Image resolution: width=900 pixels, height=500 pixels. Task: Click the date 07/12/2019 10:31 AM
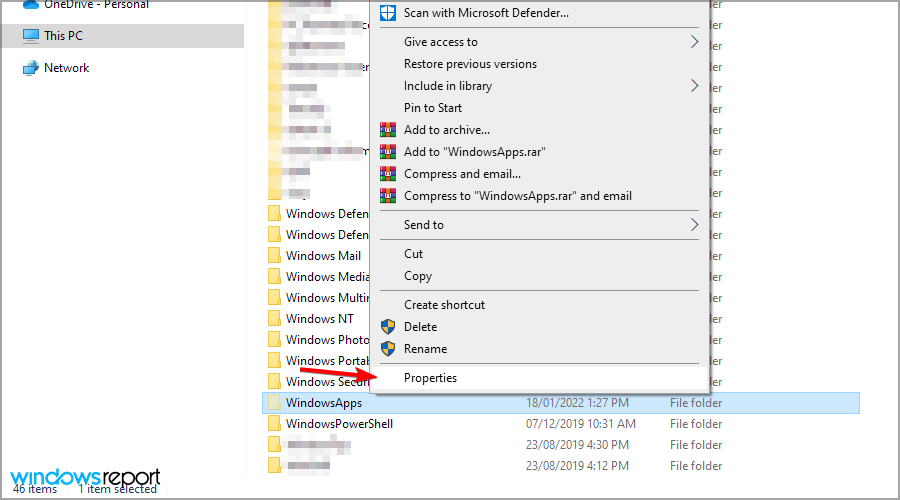pos(580,424)
